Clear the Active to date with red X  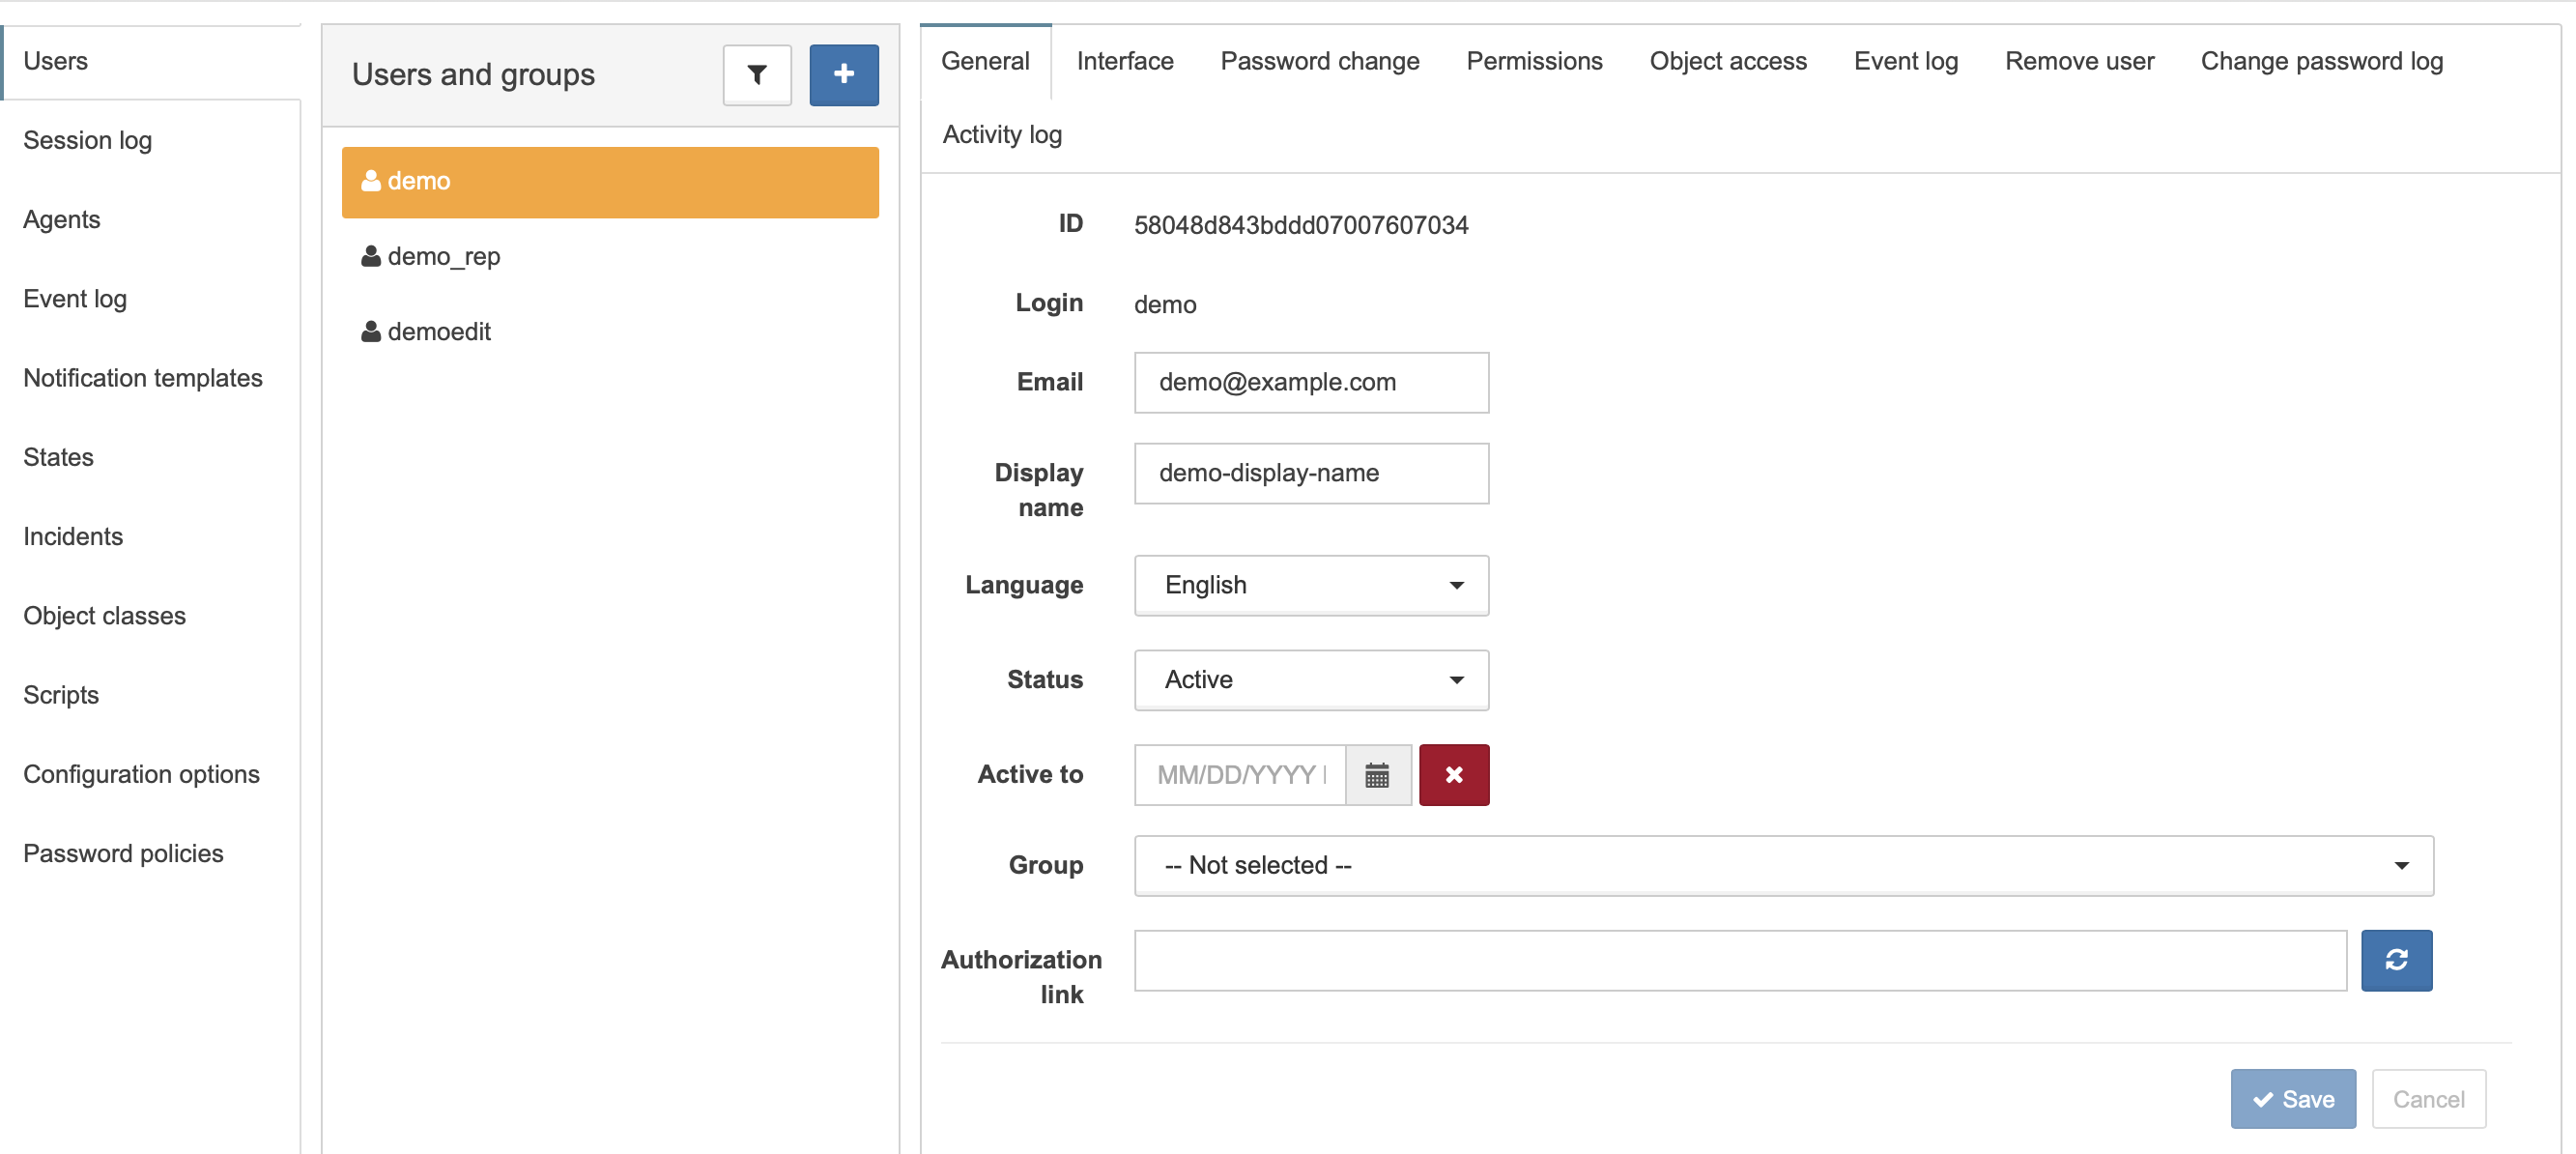pyautogui.click(x=1454, y=774)
